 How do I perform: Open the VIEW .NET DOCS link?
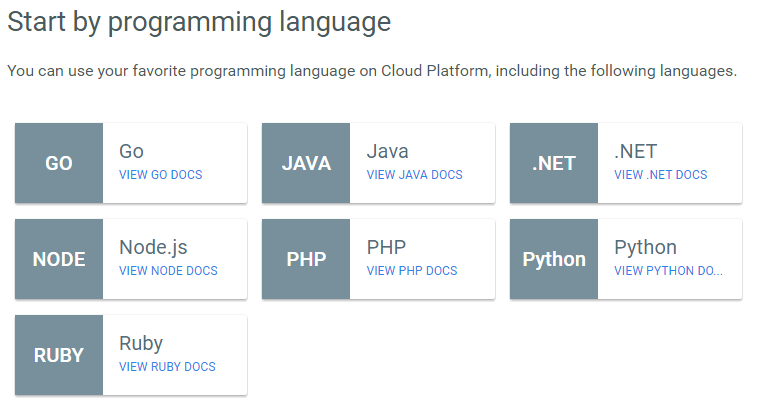pyautogui.click(x=660, y=174)
